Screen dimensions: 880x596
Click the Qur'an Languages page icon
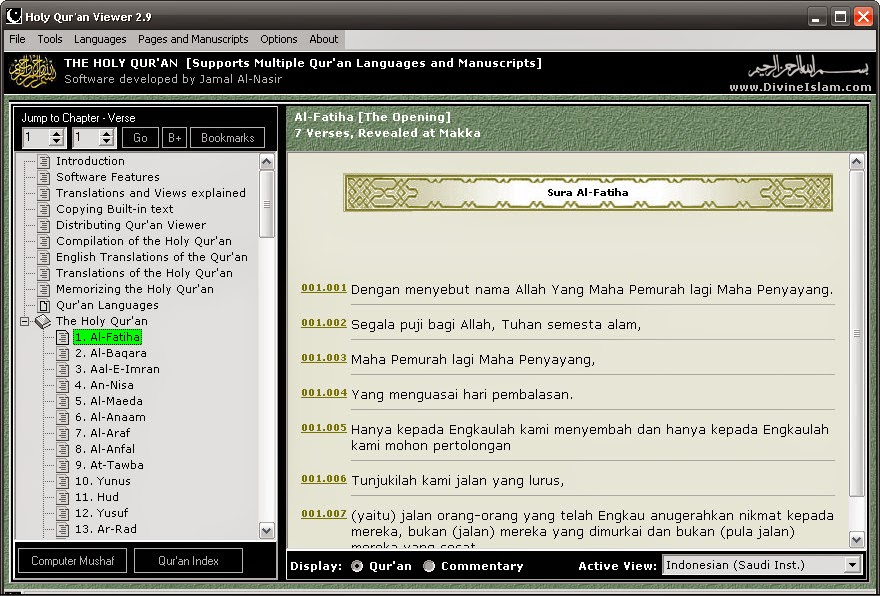click(43, 306)
